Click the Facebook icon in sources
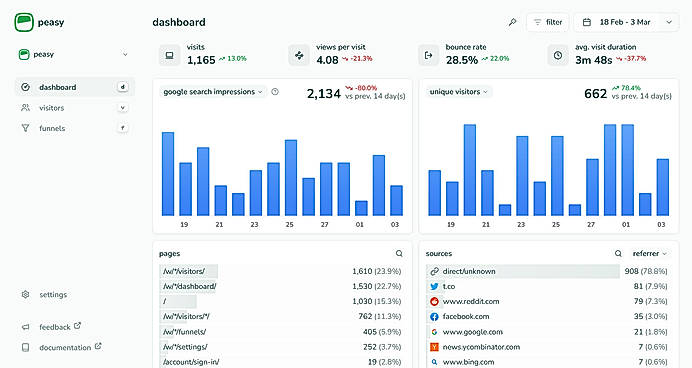 434,316
